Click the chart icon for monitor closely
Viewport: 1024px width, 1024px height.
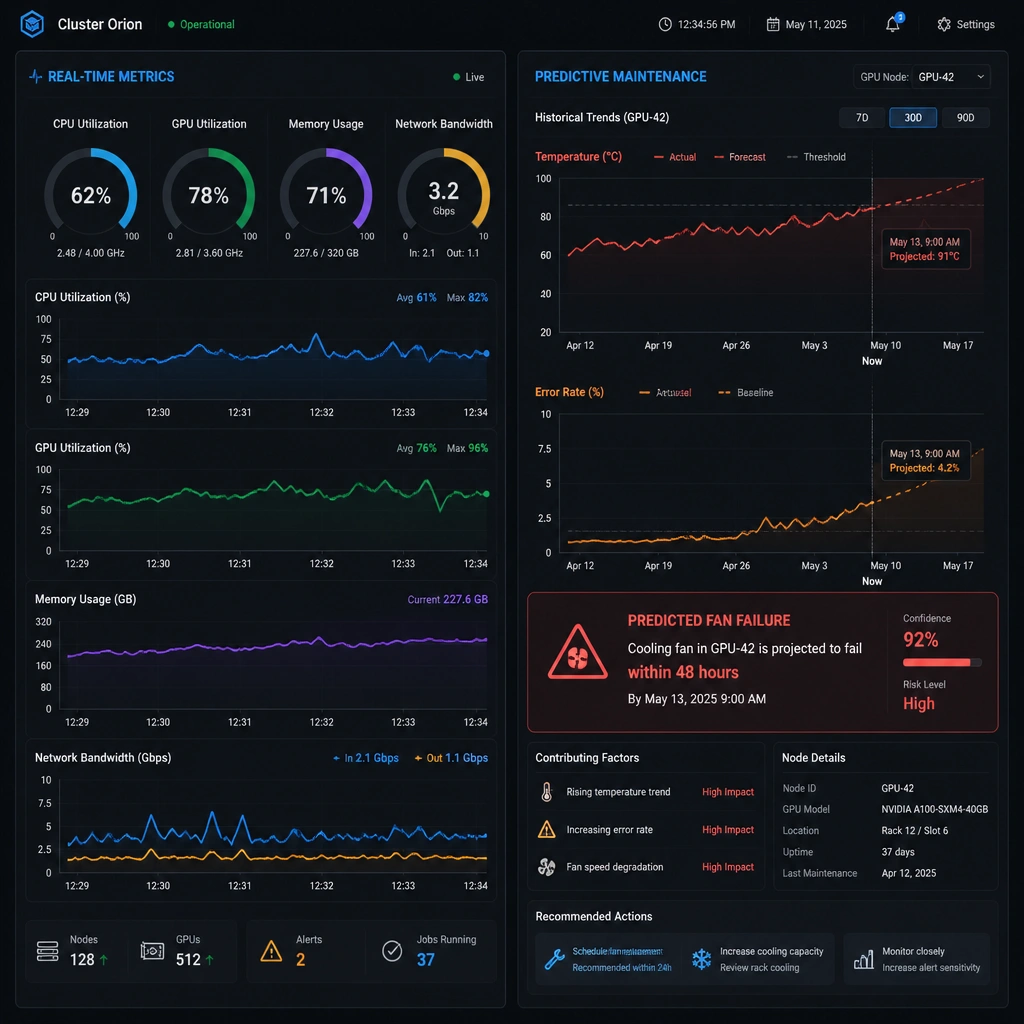[x=863, y=959]
